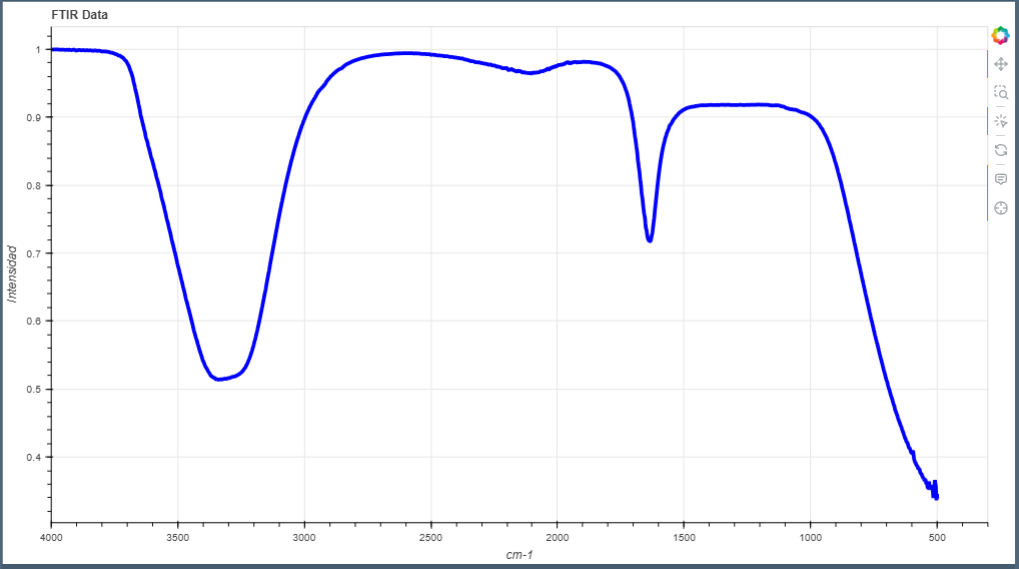Screen dimensions: 1019x569
Task: Click the Bokeh logo icon
Action: click(x=1000, y=35)
